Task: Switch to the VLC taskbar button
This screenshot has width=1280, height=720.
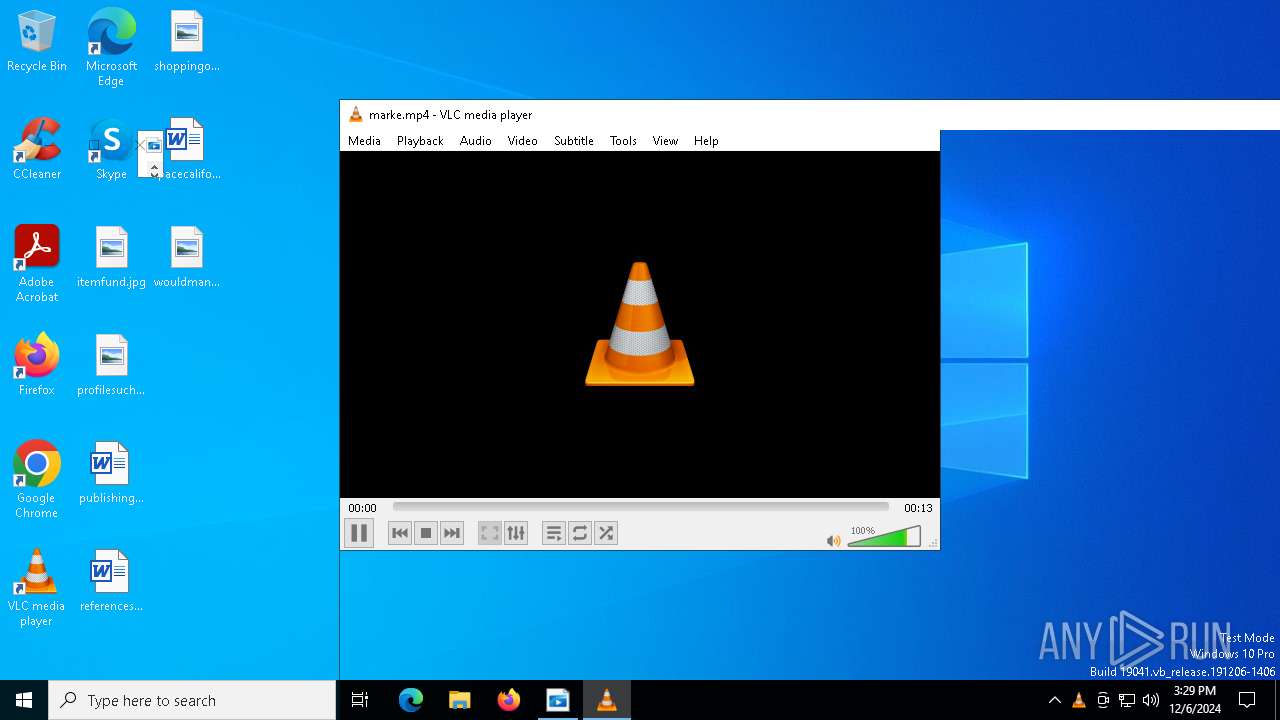Action: click(x=606, y=700)
